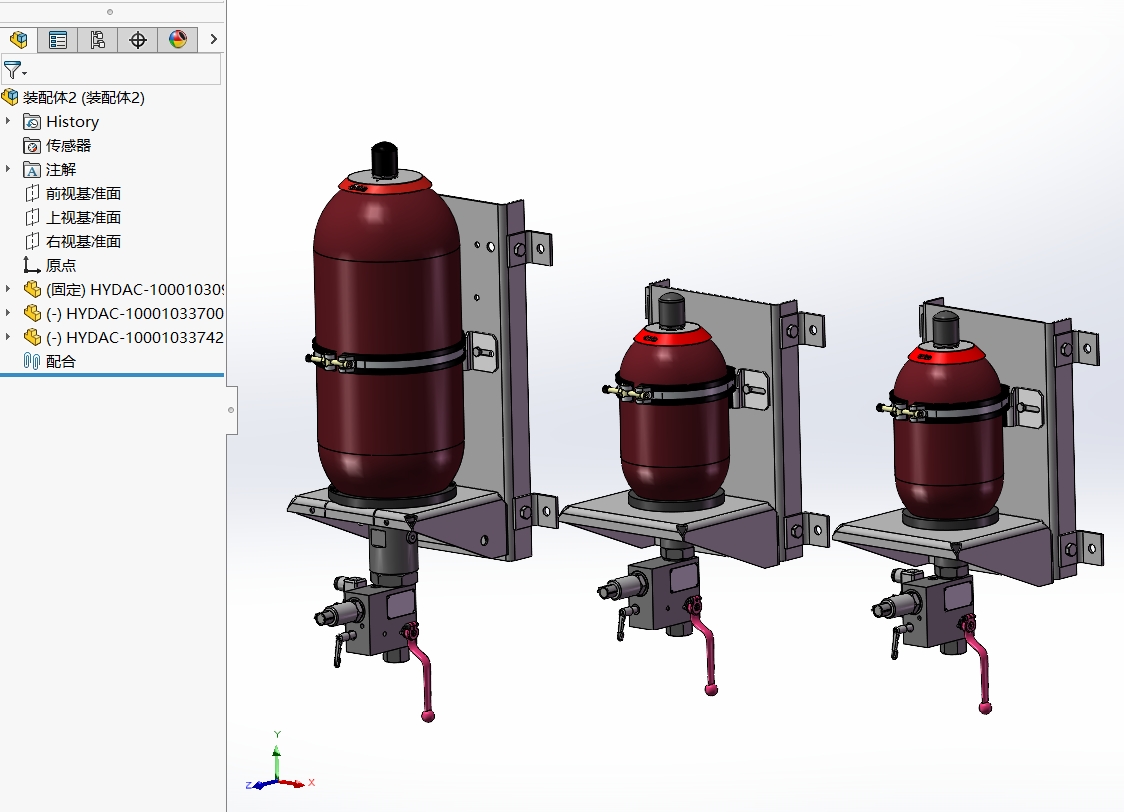The image size is (1124, 812).
Task: Select the 原点 origin label
Action: (x=61, y=265)
